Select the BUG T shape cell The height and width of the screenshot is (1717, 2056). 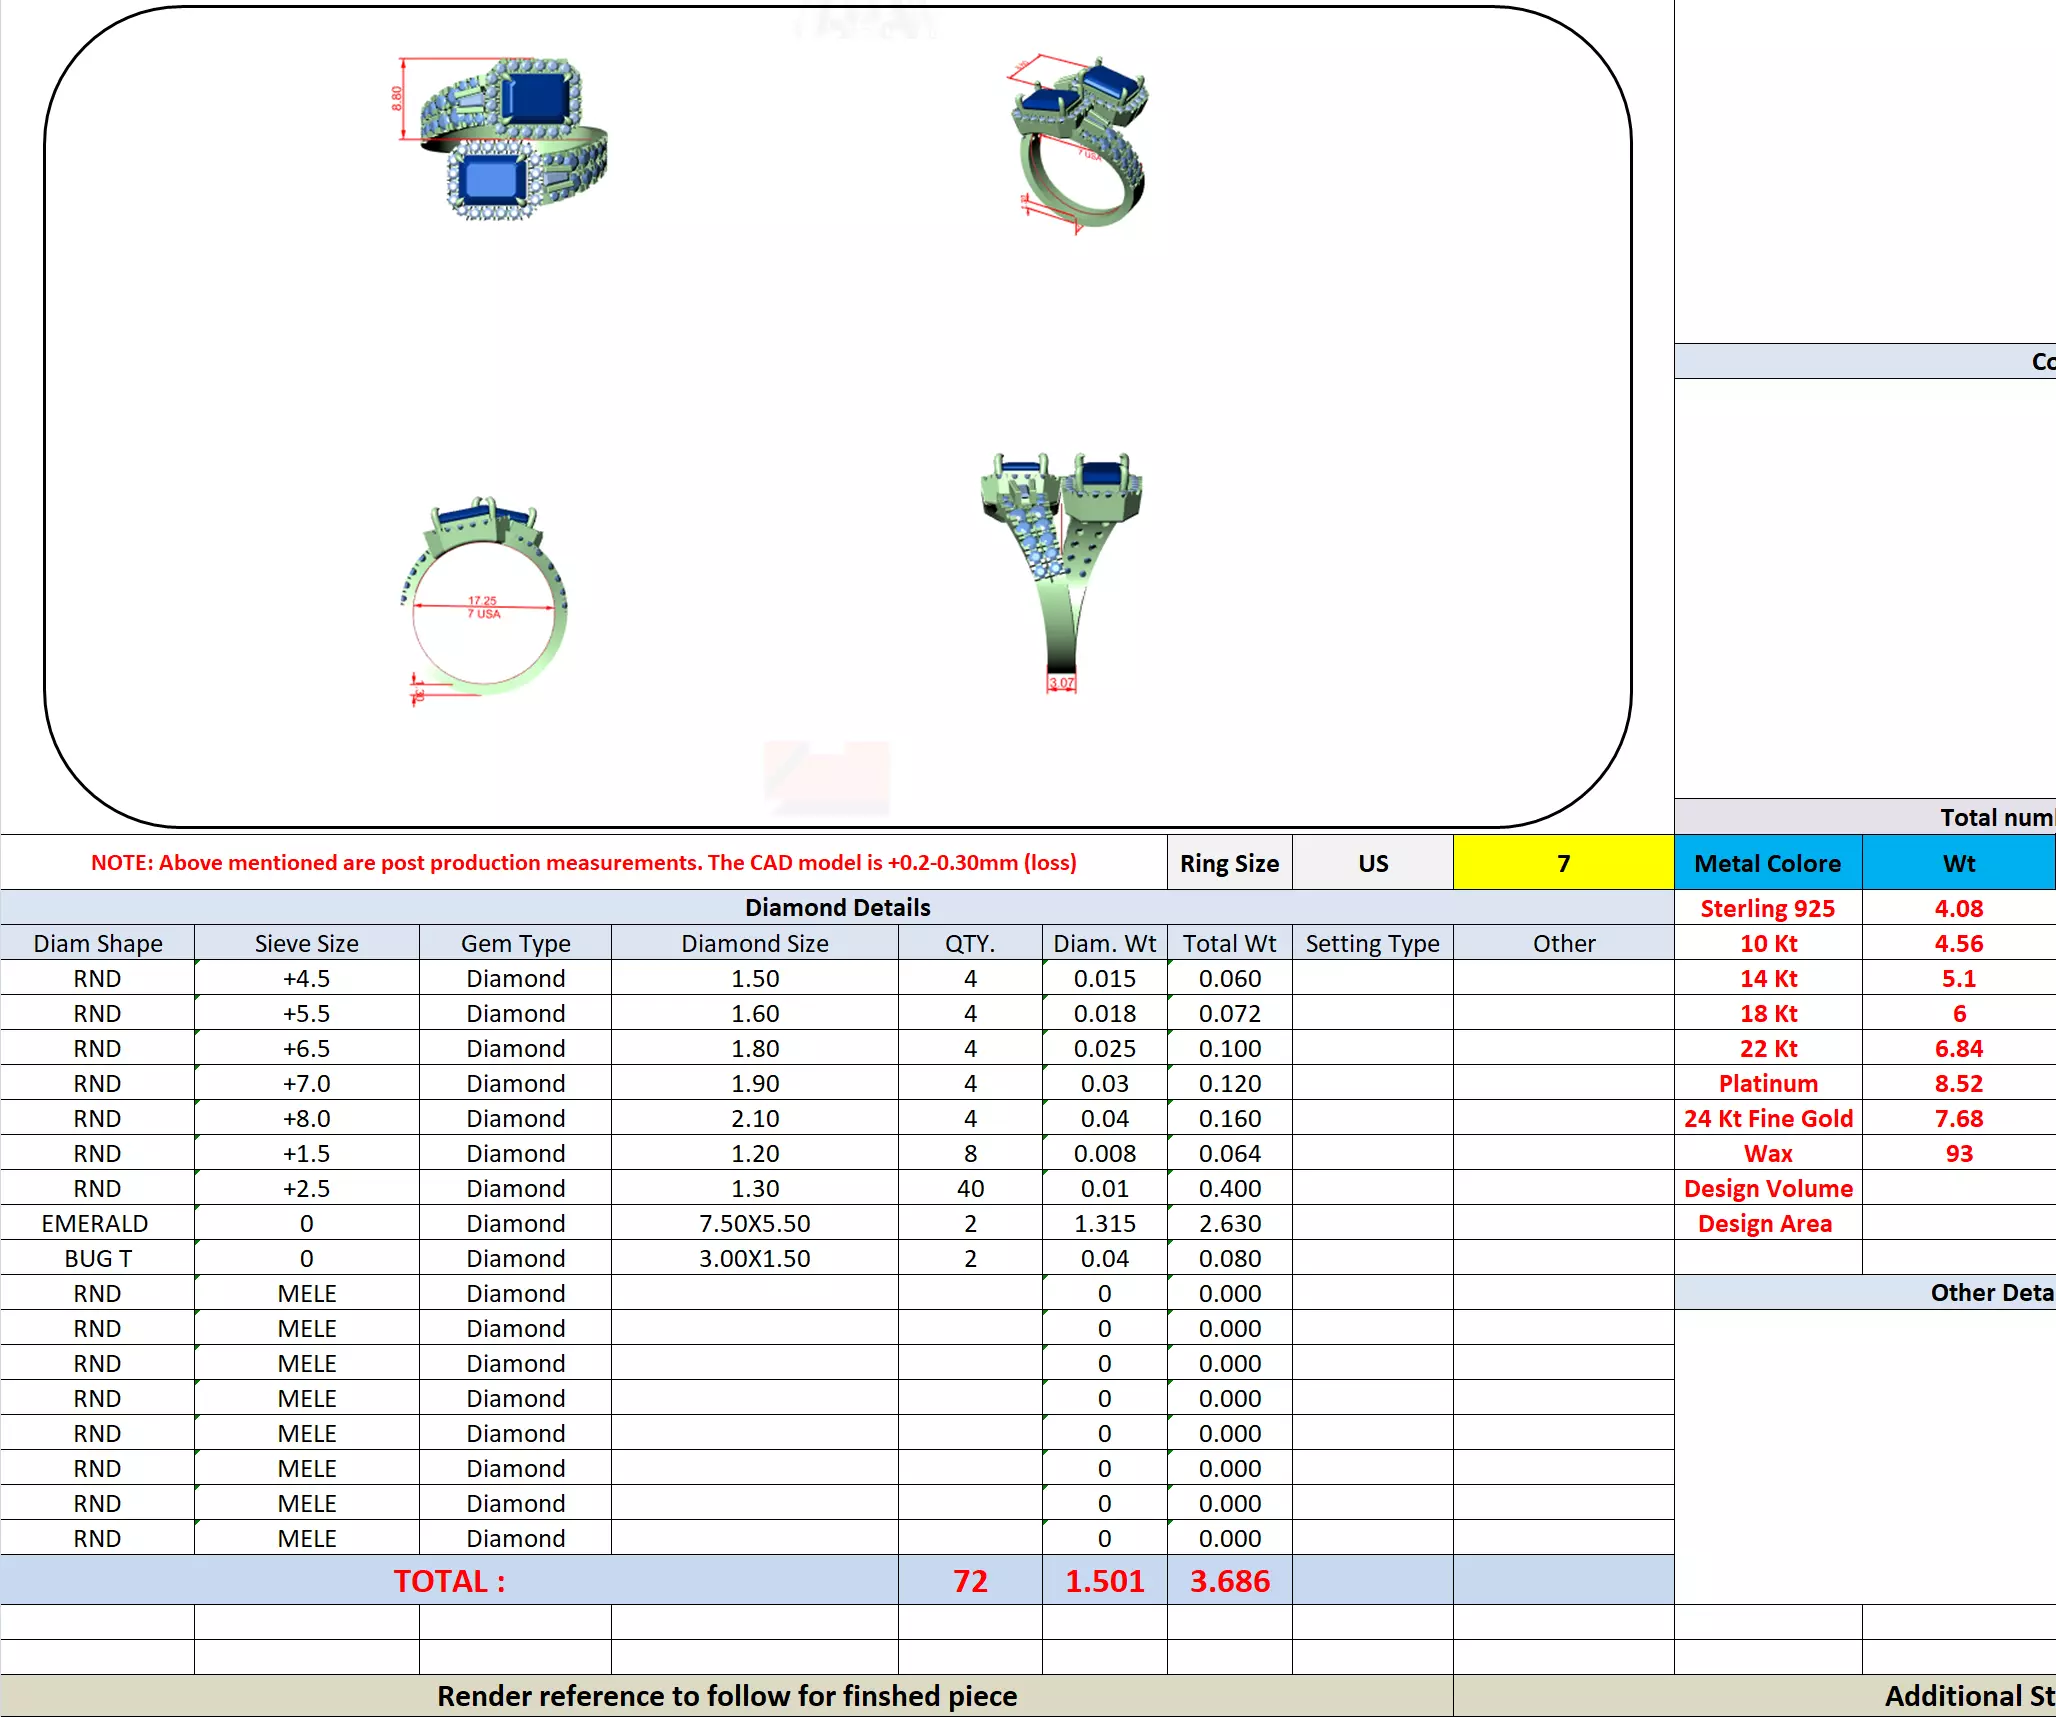tap(96, 1258)
